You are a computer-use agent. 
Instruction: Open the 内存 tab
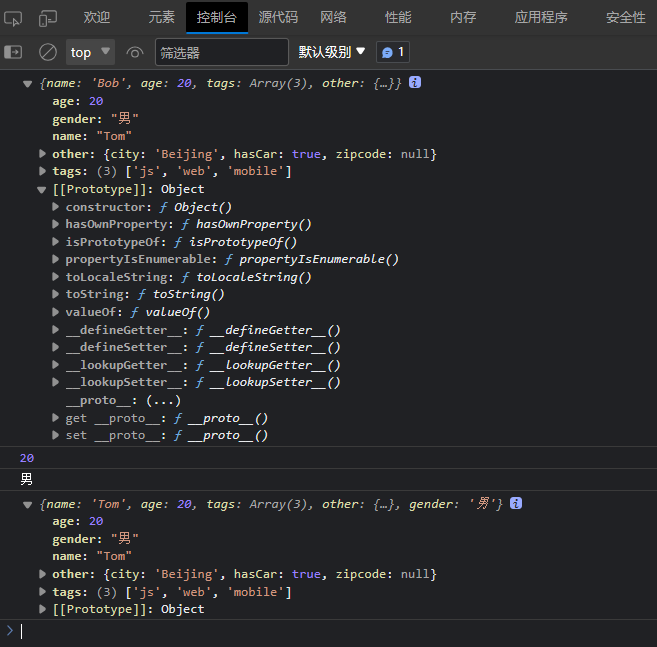463,18
